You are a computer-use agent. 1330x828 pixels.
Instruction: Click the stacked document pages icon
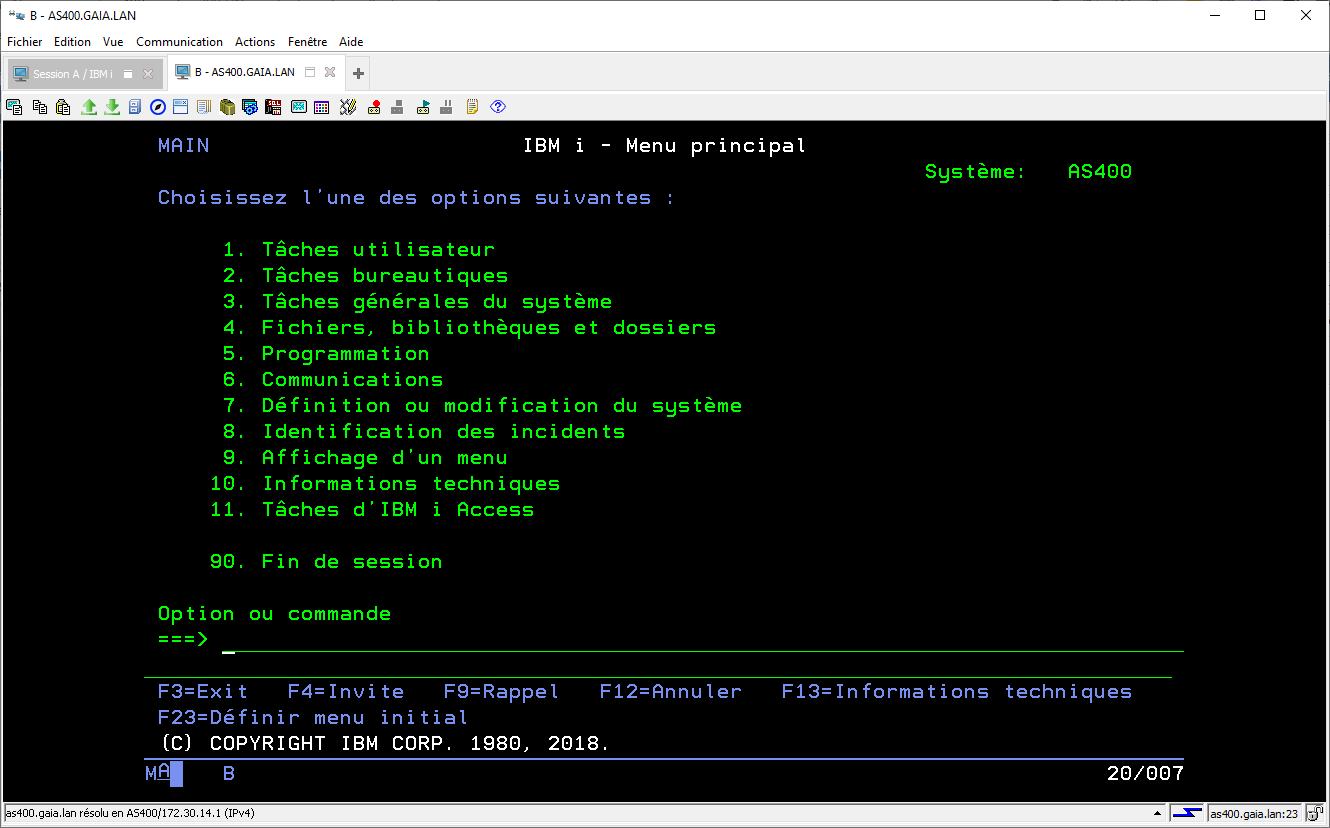[x=204, y=107]
